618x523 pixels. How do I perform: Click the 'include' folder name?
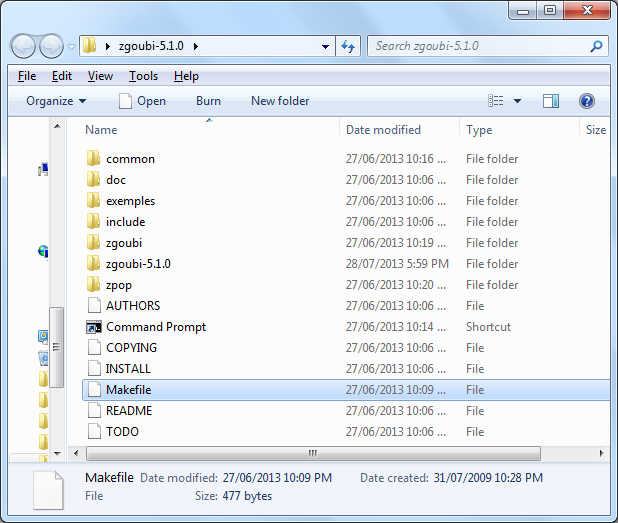pos(125,221)
